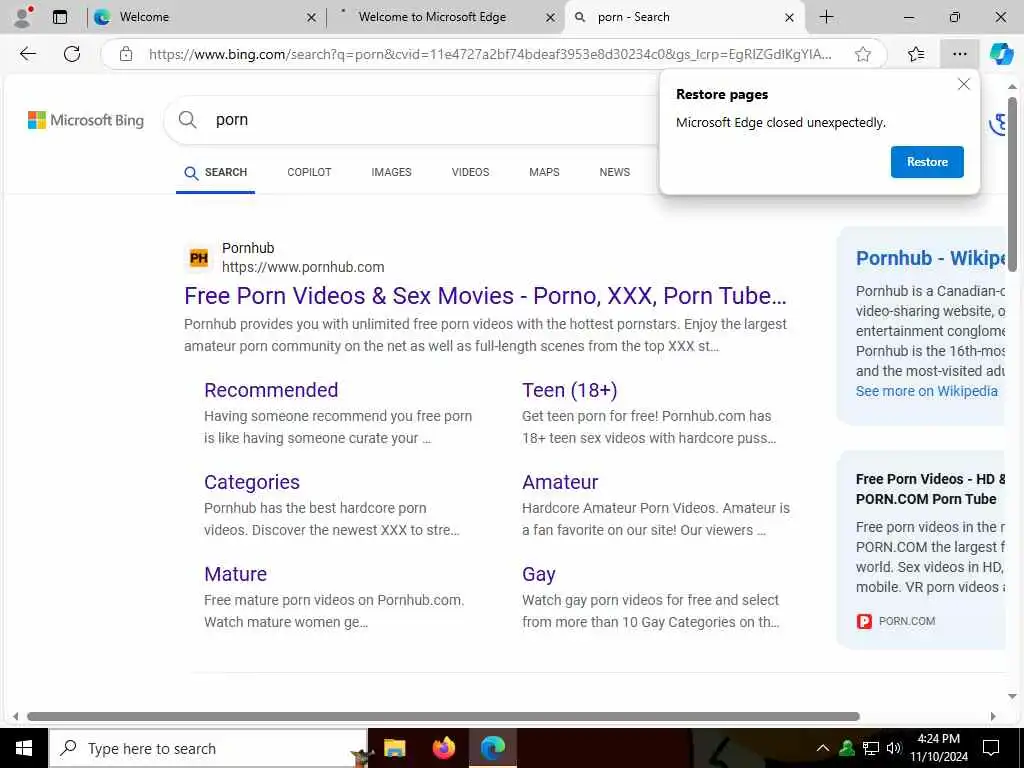Image resolution: width=1024 pixels, height=768 pixels.
Task: Click the blue Restore button
Action: (927, 162)
